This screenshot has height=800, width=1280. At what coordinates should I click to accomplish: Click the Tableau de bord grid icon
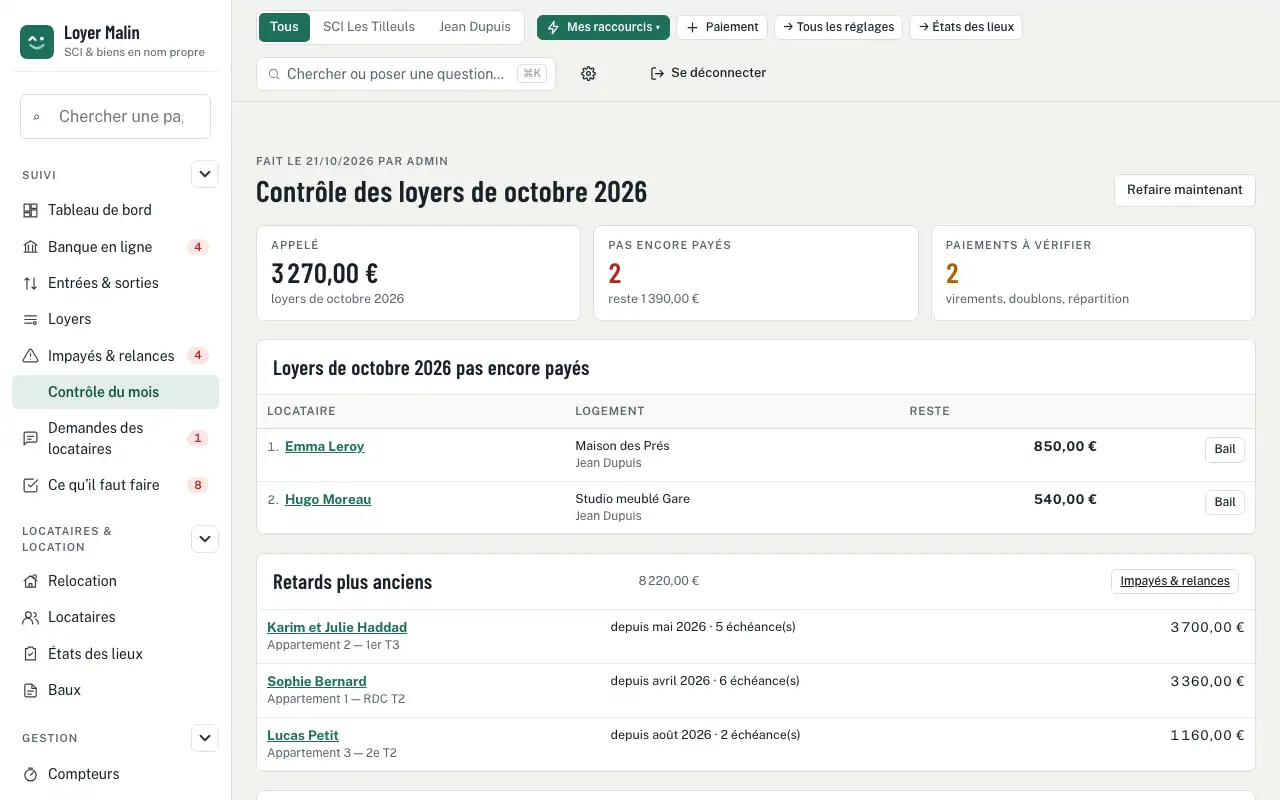(x=31, y=210)
